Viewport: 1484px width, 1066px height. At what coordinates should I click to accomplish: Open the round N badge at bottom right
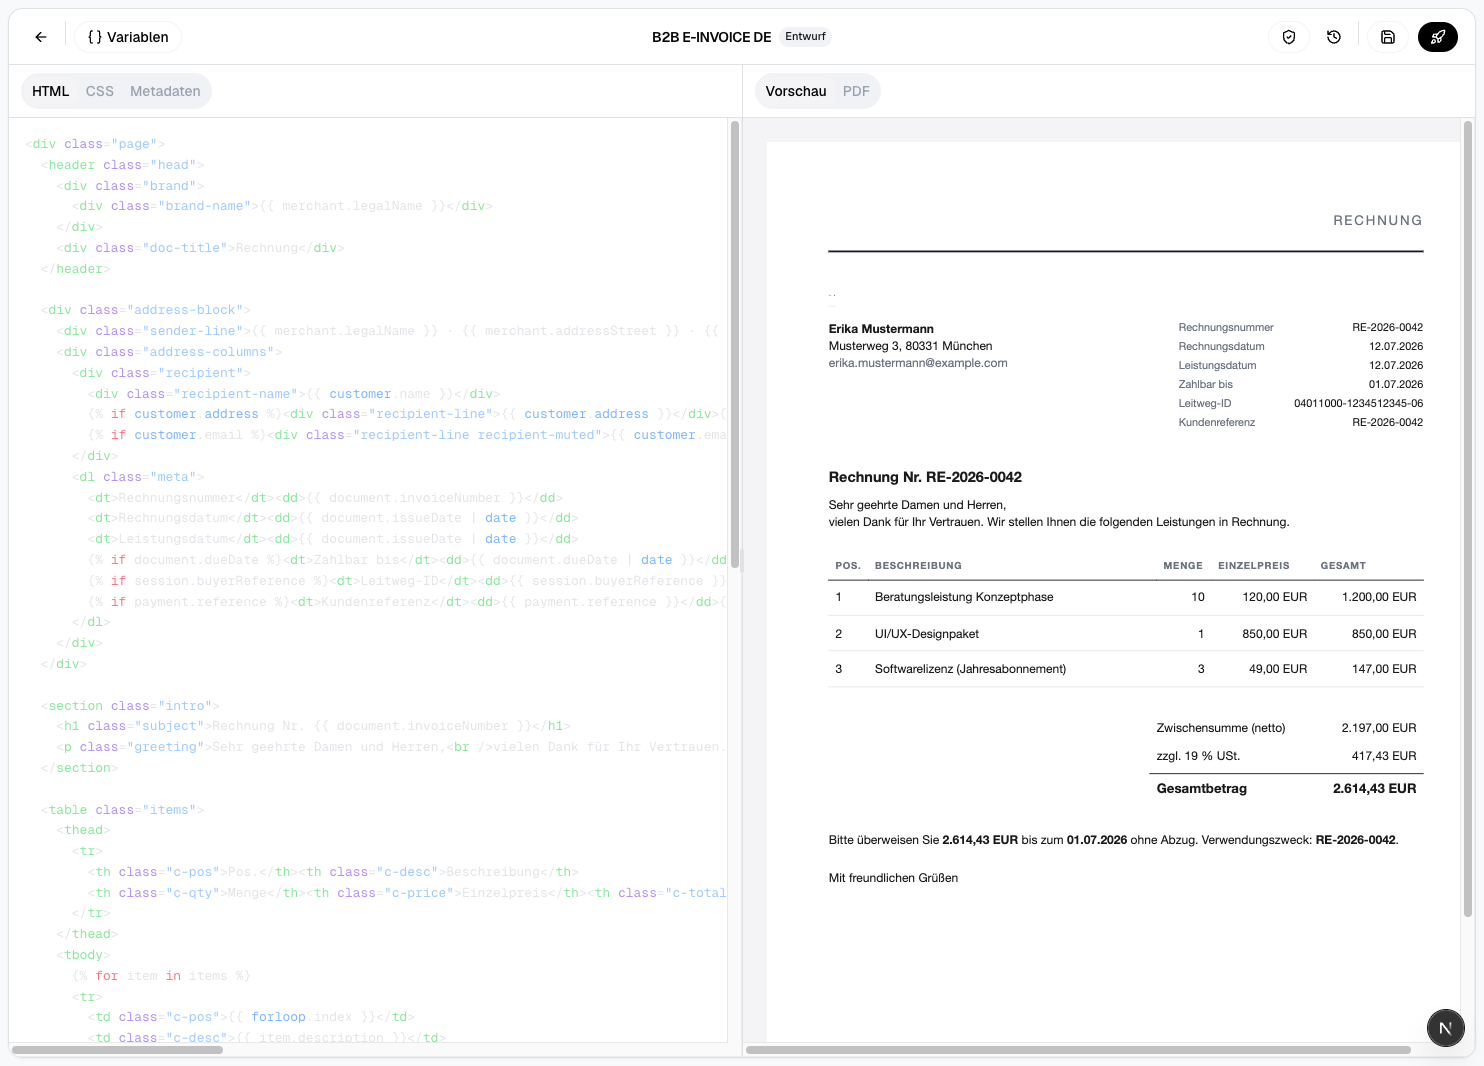point(1446,1027)
